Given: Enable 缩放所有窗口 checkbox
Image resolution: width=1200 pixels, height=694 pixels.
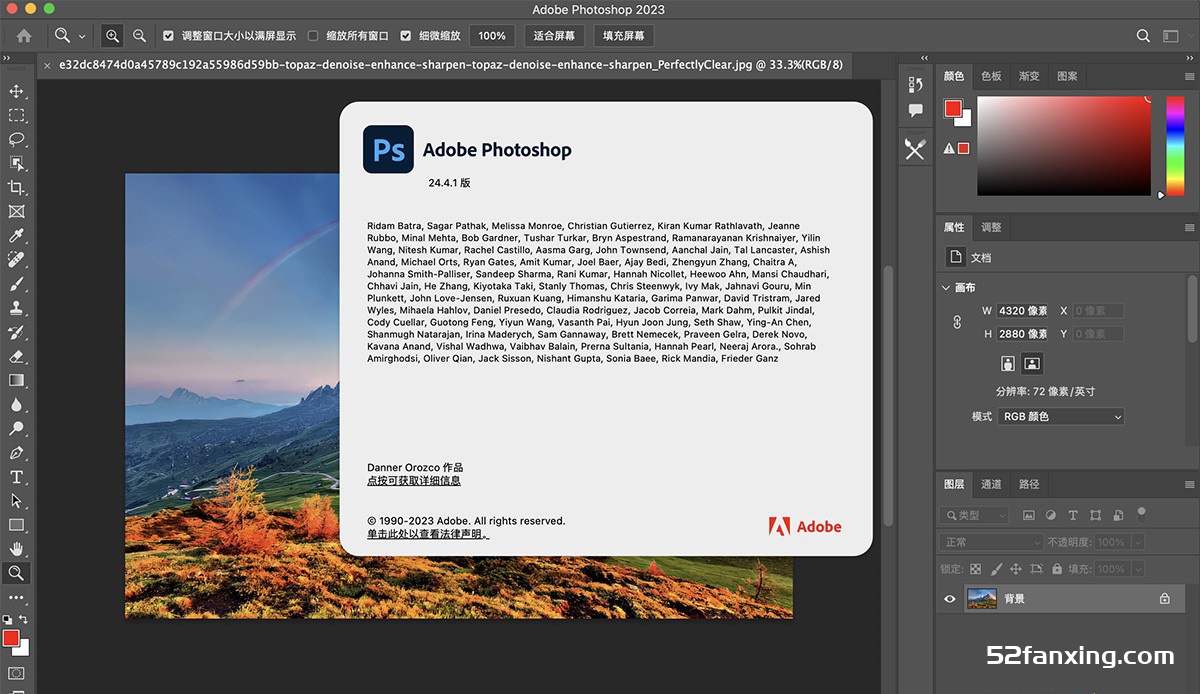Looking at the screenshot, I should pyautogui.click(x=313, y=35).
